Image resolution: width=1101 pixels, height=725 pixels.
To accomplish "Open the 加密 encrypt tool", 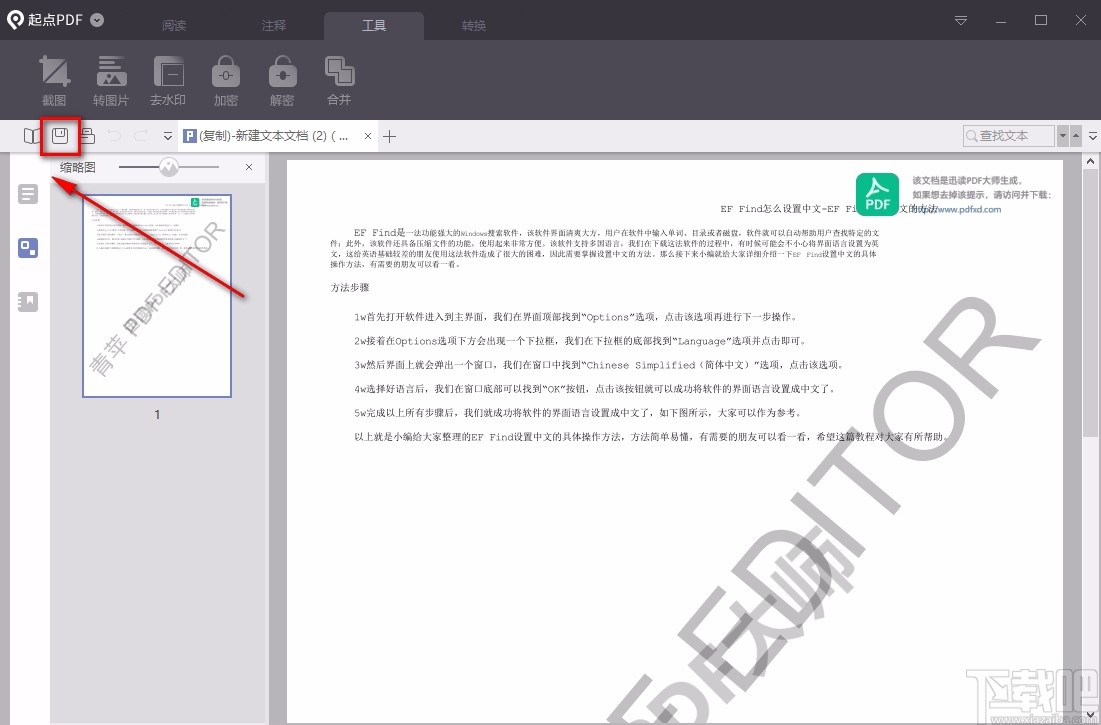I will click(x=225, y=80).
